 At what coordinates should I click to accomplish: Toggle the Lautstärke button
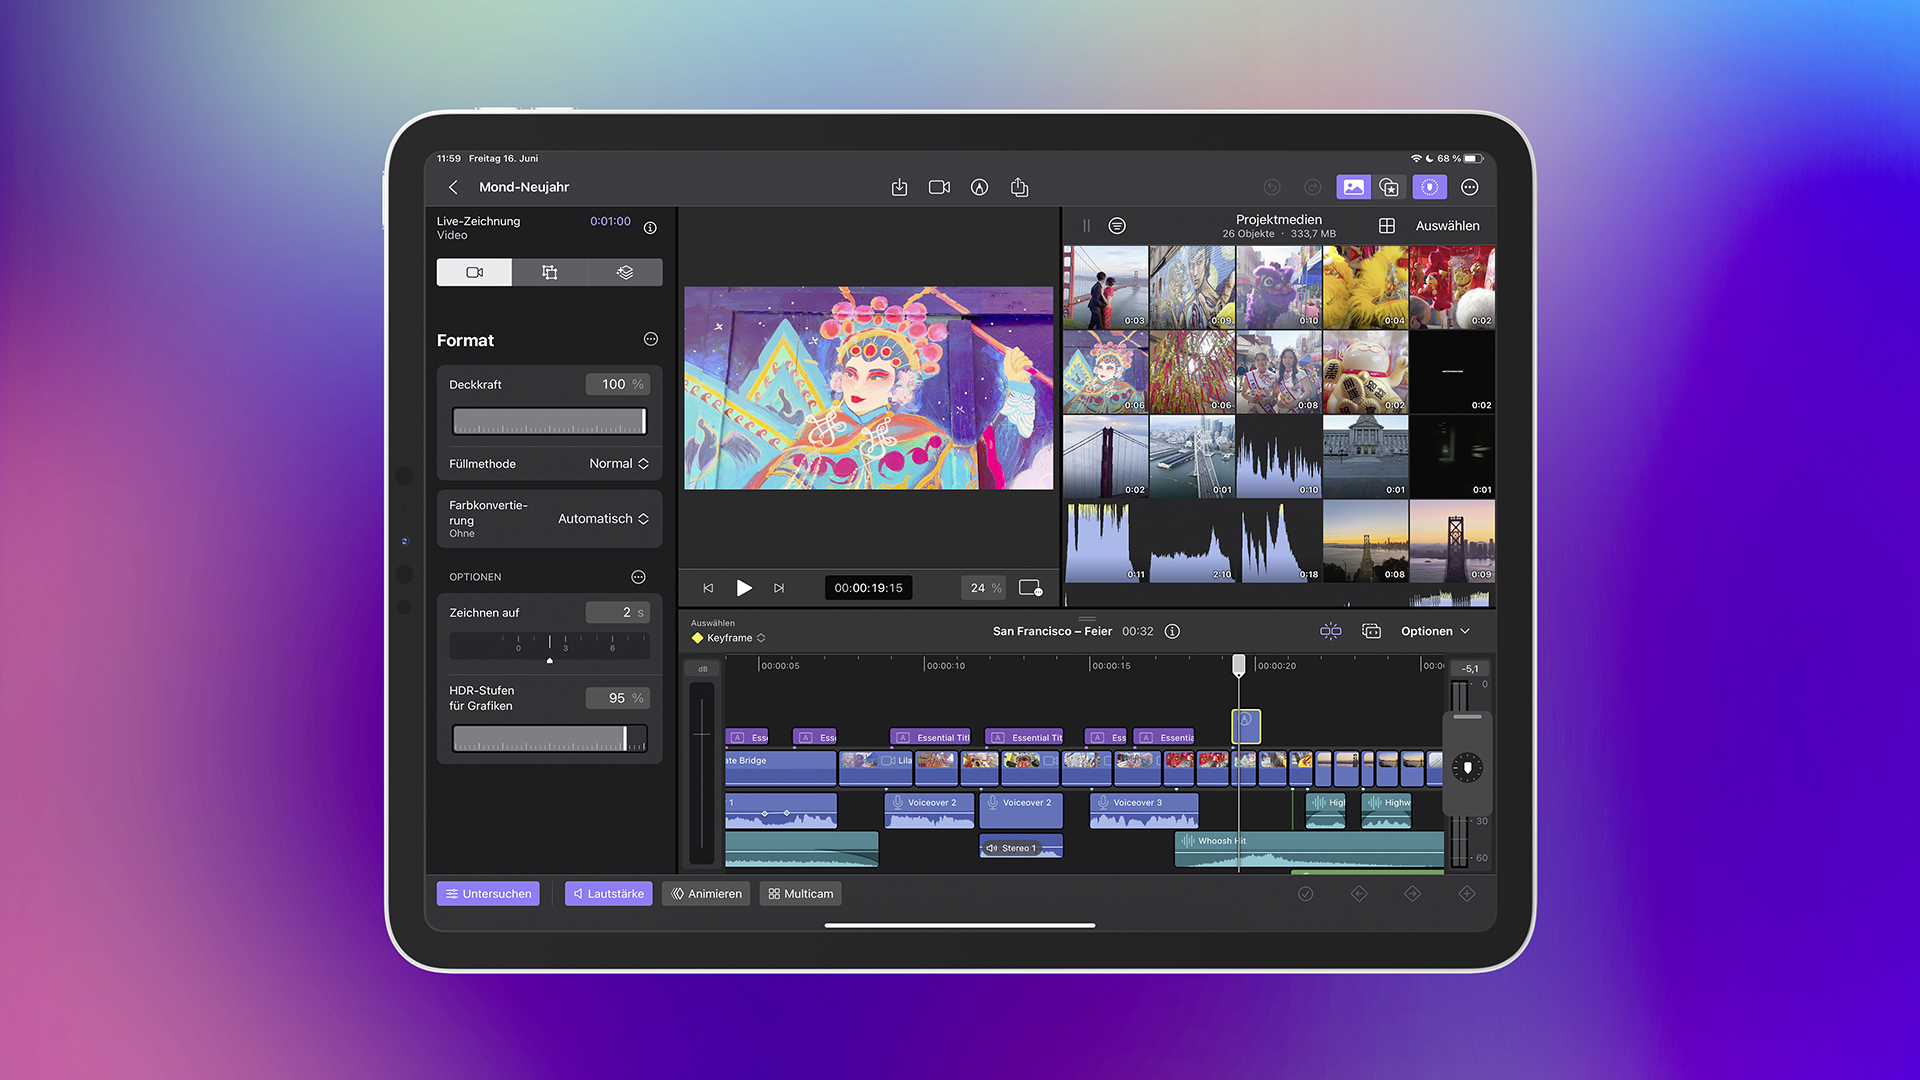(x=608, y=894)
